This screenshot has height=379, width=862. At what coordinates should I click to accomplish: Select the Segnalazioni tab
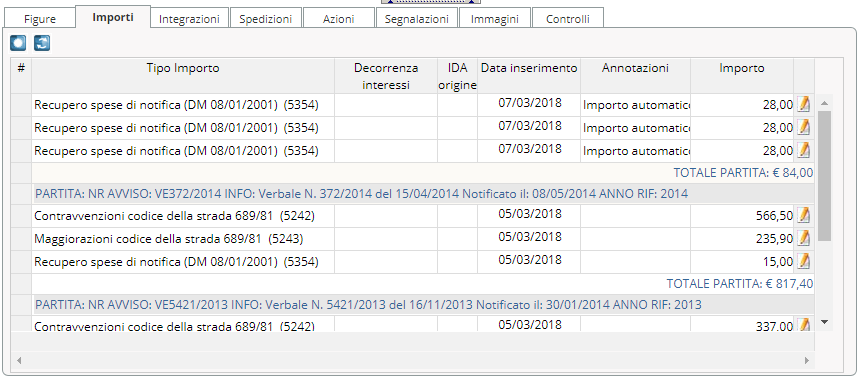[x=417, y=19]
